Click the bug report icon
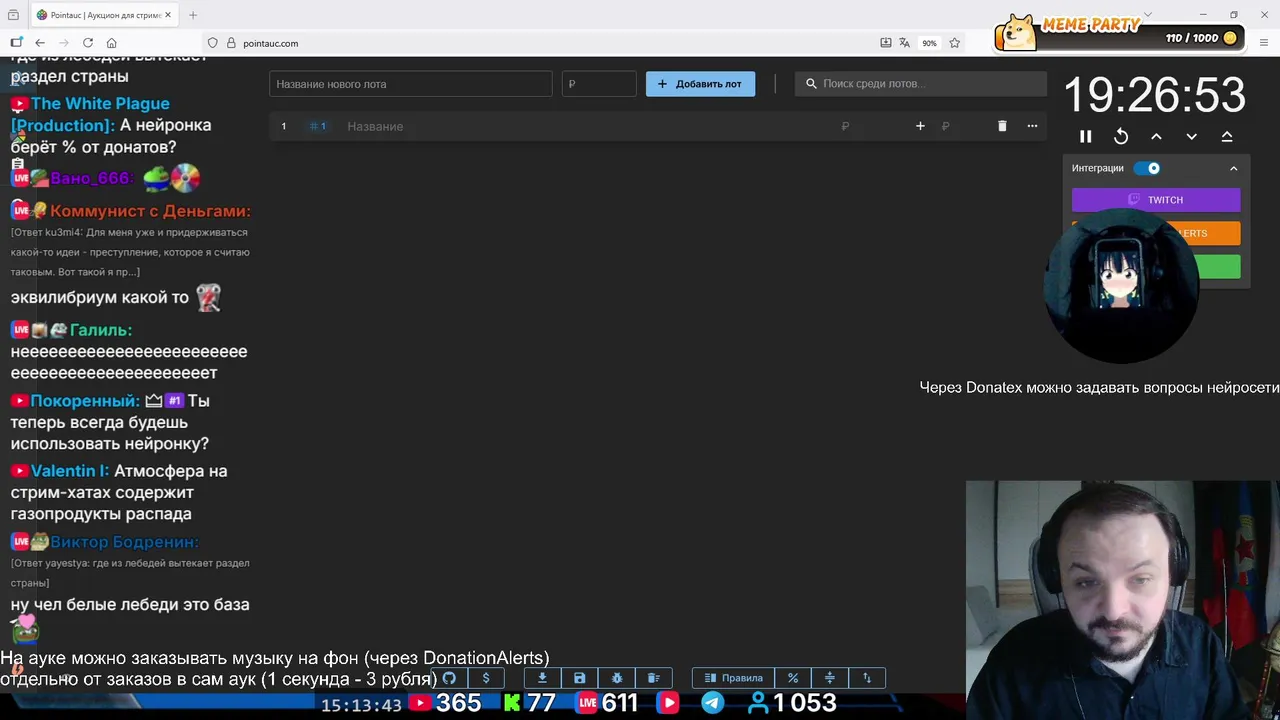 click(616, 678)
